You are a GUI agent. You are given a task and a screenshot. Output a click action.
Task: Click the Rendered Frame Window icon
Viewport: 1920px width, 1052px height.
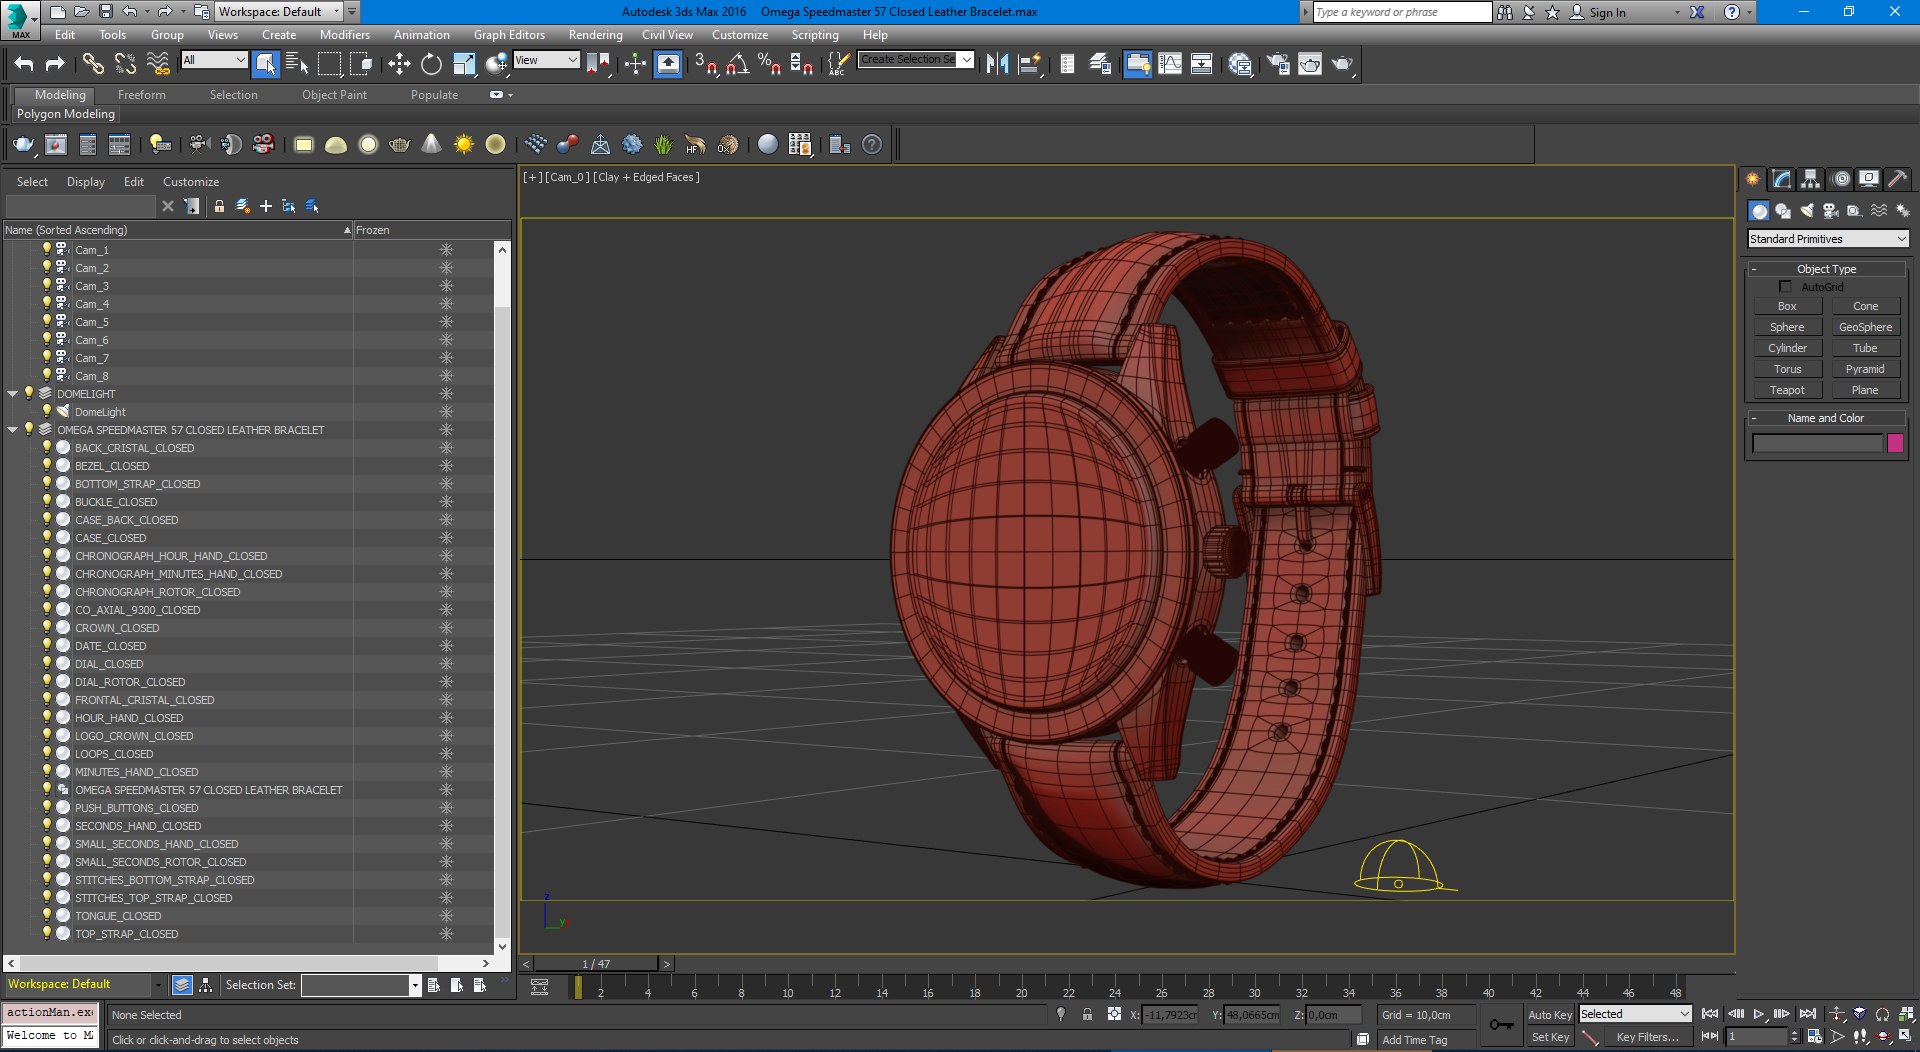(1310, 64)
